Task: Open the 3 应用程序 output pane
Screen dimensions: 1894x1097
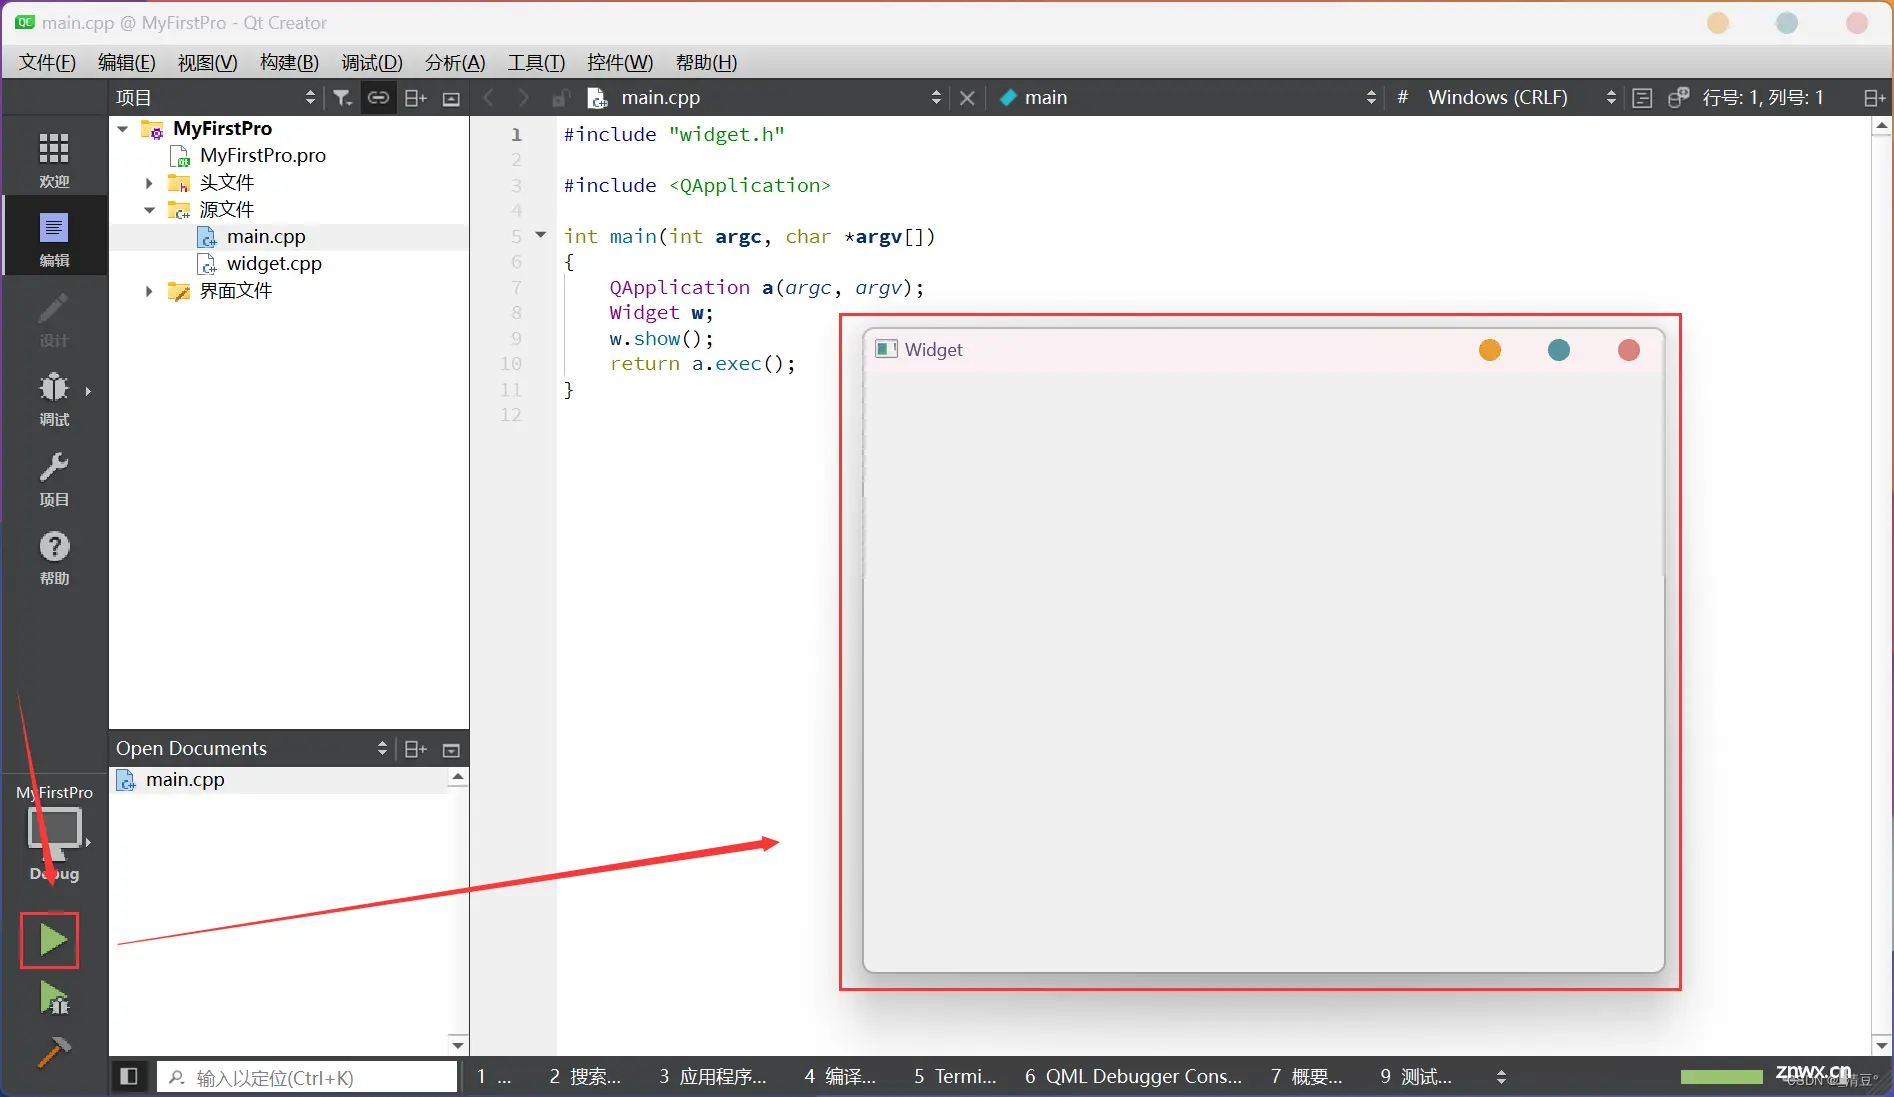Action: tap(713, 1077)
